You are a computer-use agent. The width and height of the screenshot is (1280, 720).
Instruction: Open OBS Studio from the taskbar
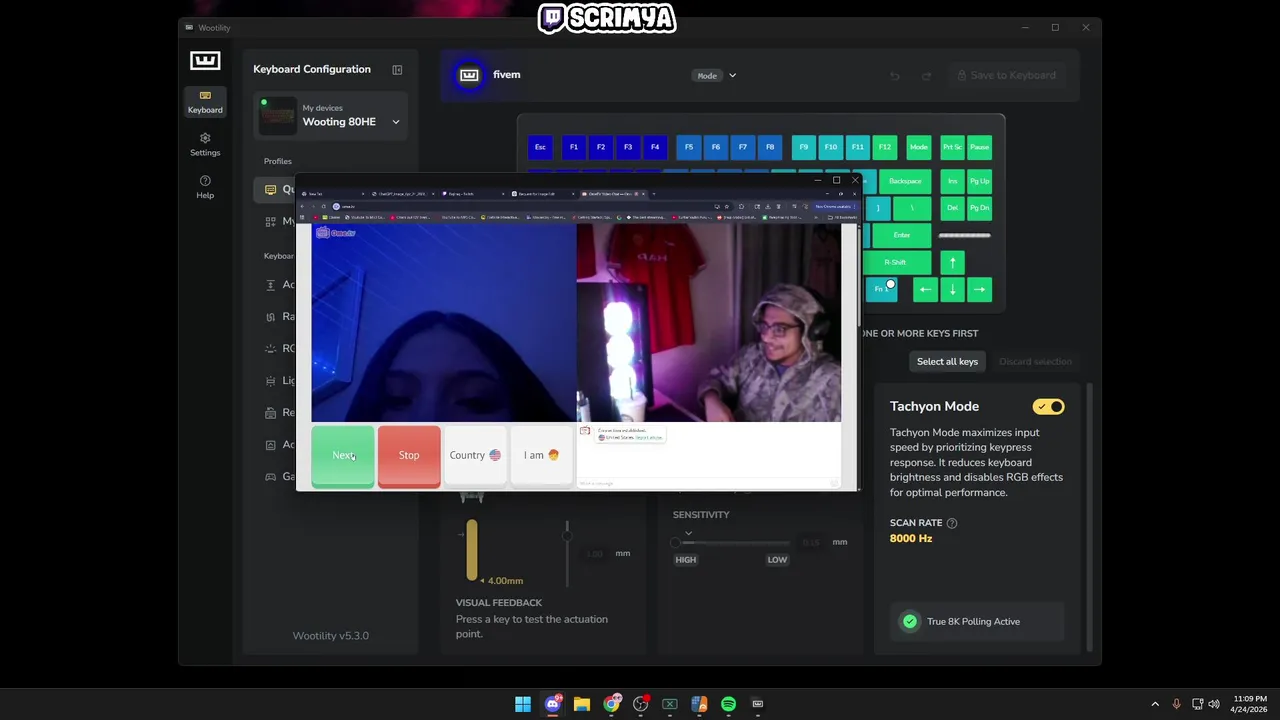(641, 704)
